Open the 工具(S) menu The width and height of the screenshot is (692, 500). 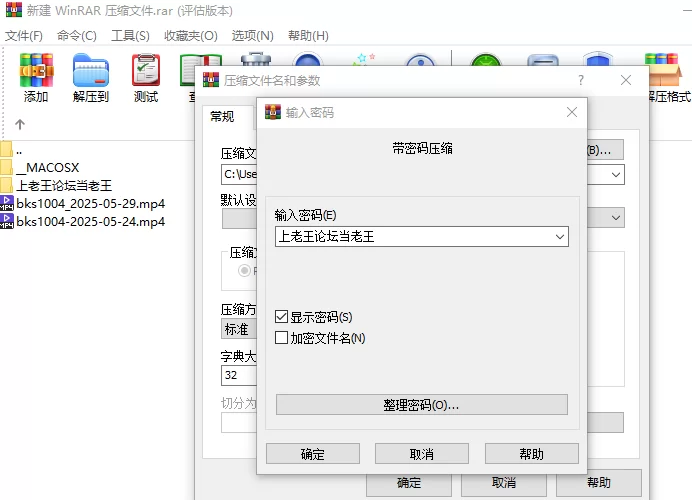tap(130, 36)
